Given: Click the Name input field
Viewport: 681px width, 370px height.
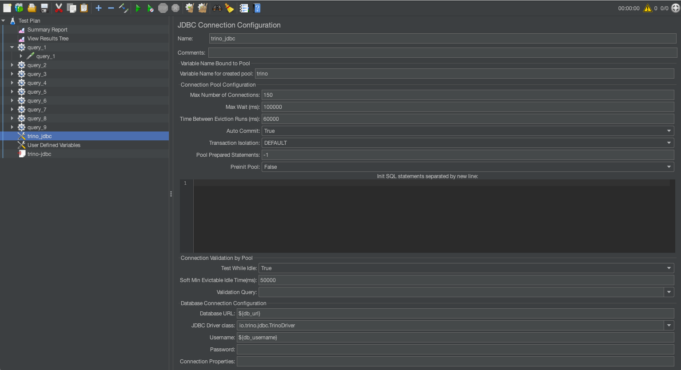Looking at the screenshot, I should point(443,39).
